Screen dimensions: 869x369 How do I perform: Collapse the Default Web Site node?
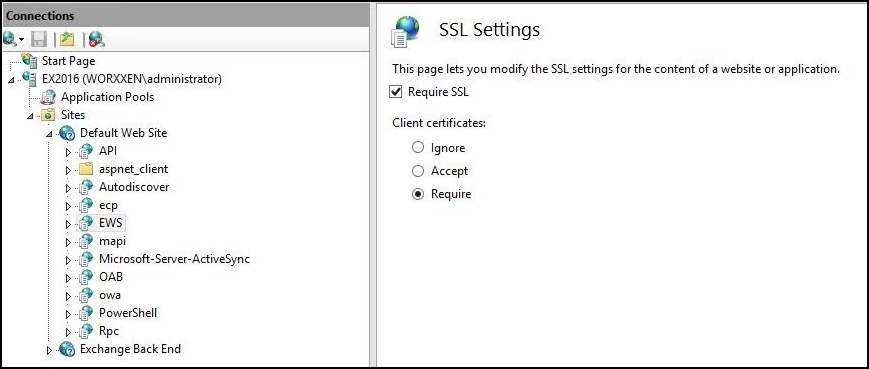(x=49, y=135)
